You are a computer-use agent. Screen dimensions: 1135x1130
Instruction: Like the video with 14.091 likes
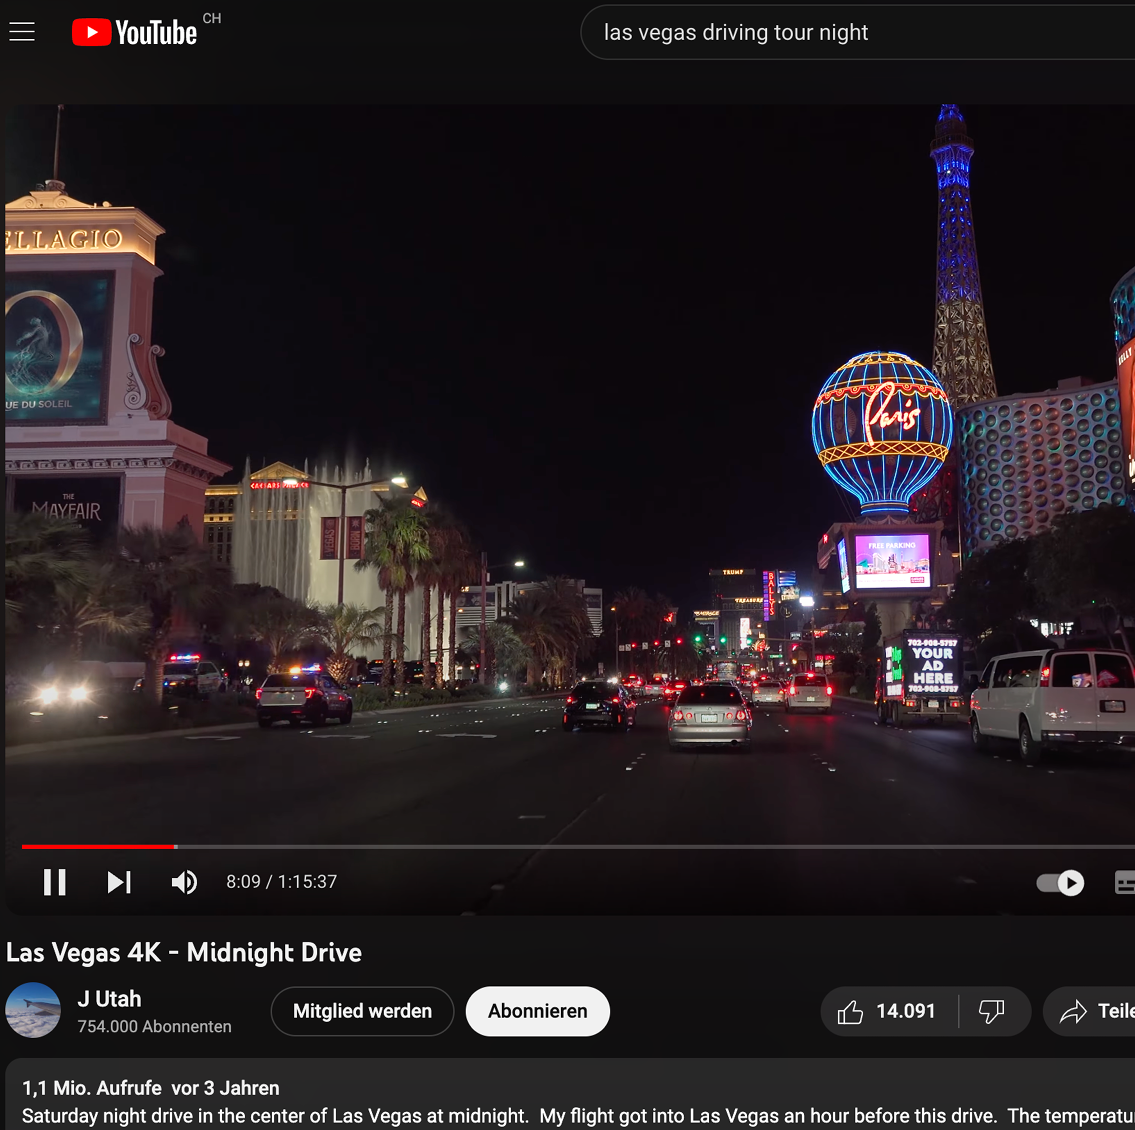(x=889, y=1011)
